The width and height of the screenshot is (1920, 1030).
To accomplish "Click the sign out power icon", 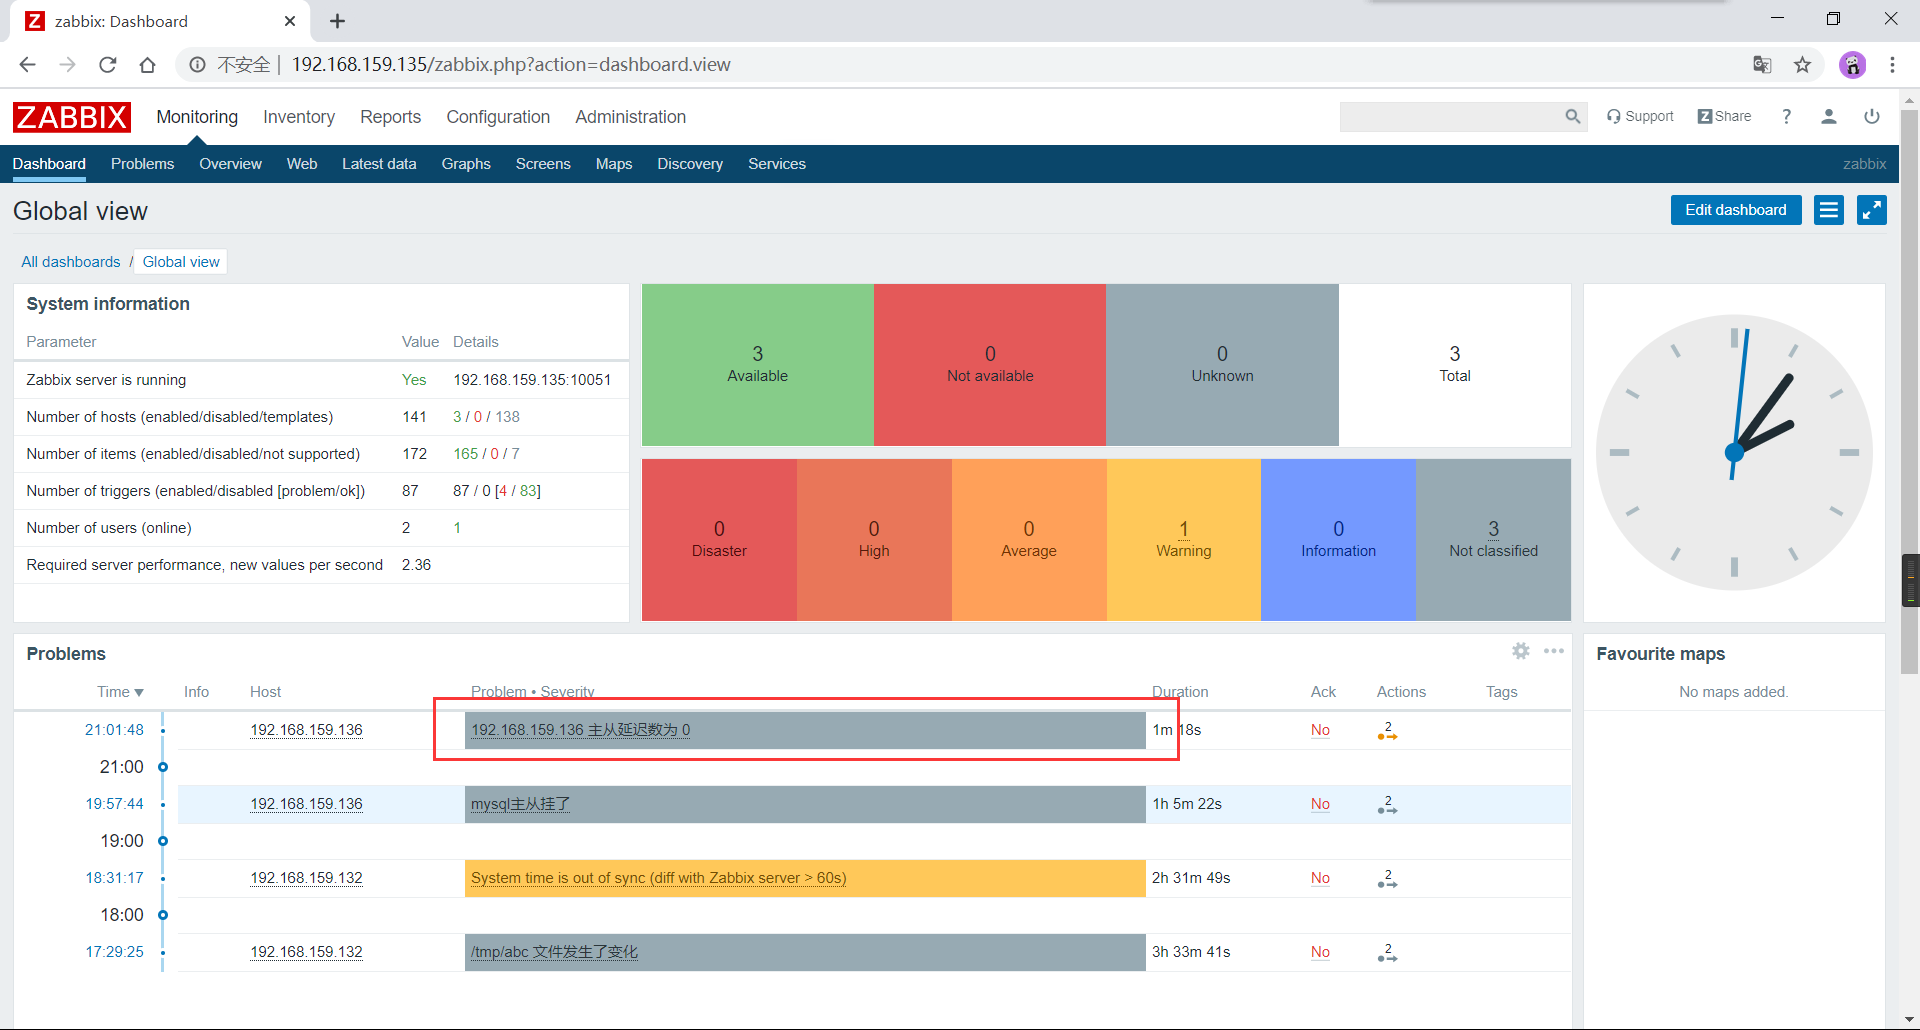I will (1871, 117).
